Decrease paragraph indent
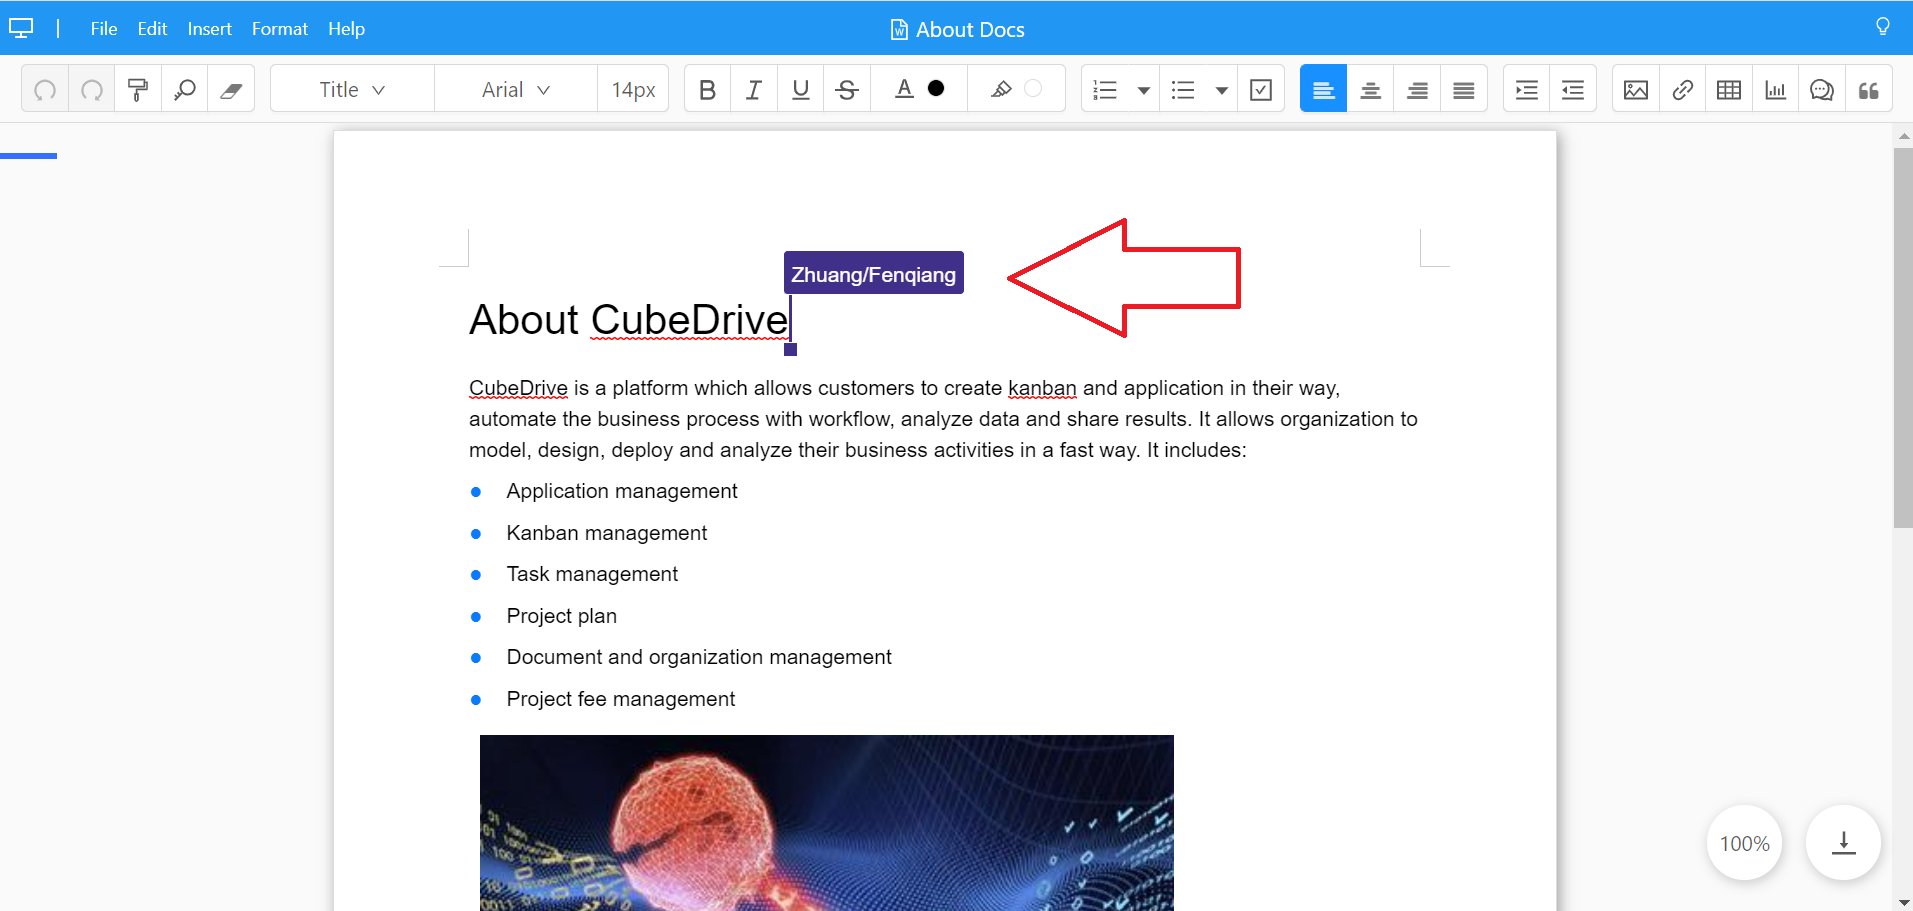Viewport: 1913px width, 911px height. 1573,90
